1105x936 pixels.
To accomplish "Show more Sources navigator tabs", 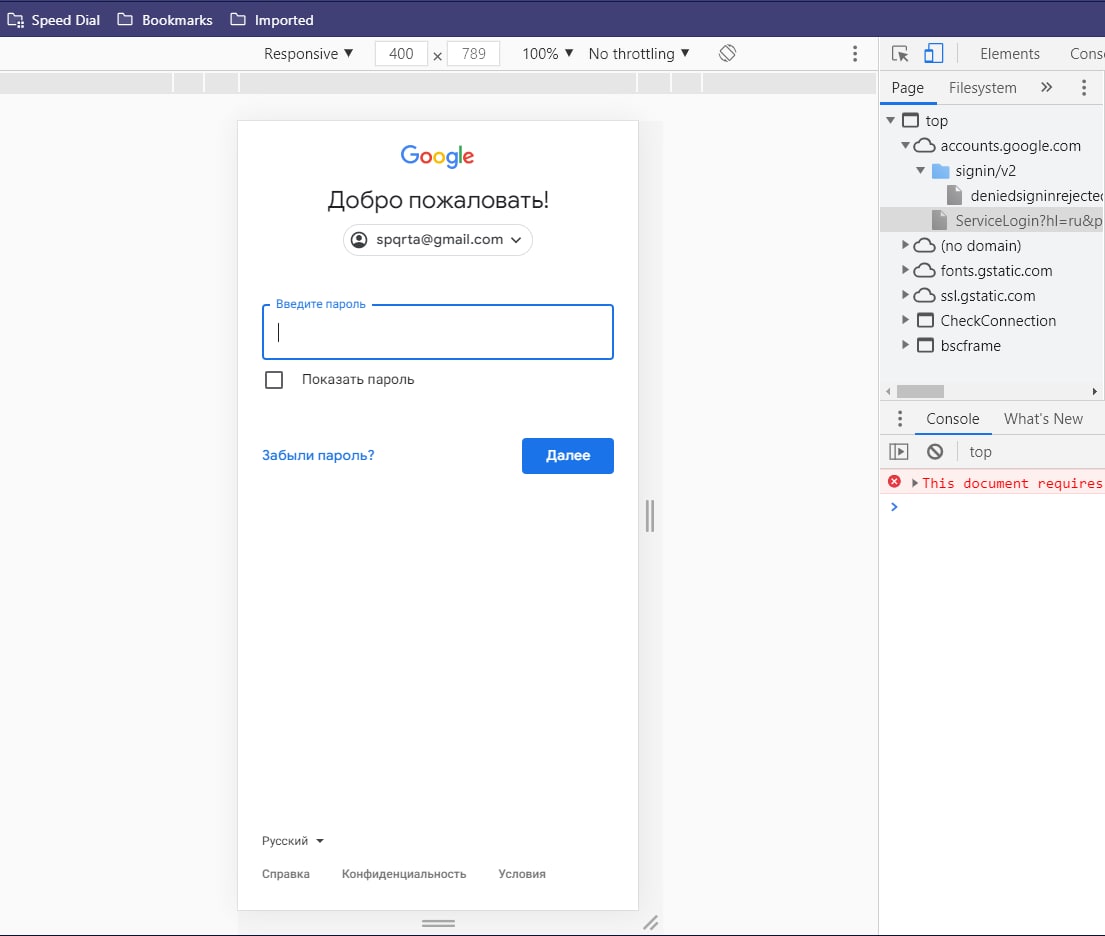I will coord(1047,87).
